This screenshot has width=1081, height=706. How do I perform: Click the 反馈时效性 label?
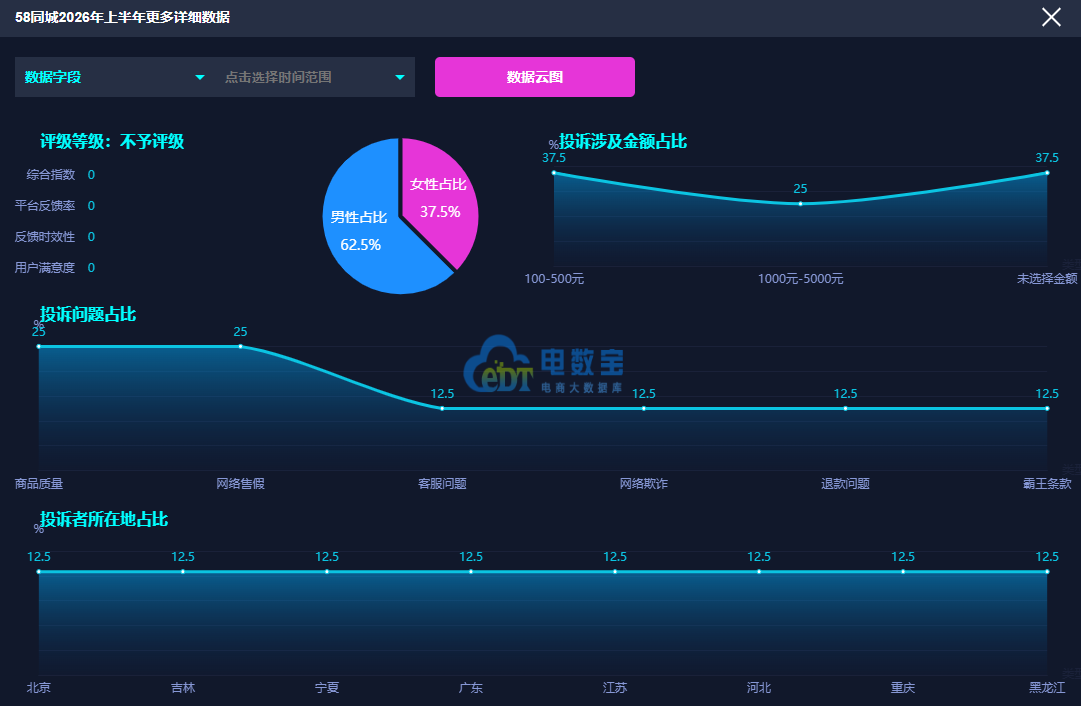(x=45, y=236)
